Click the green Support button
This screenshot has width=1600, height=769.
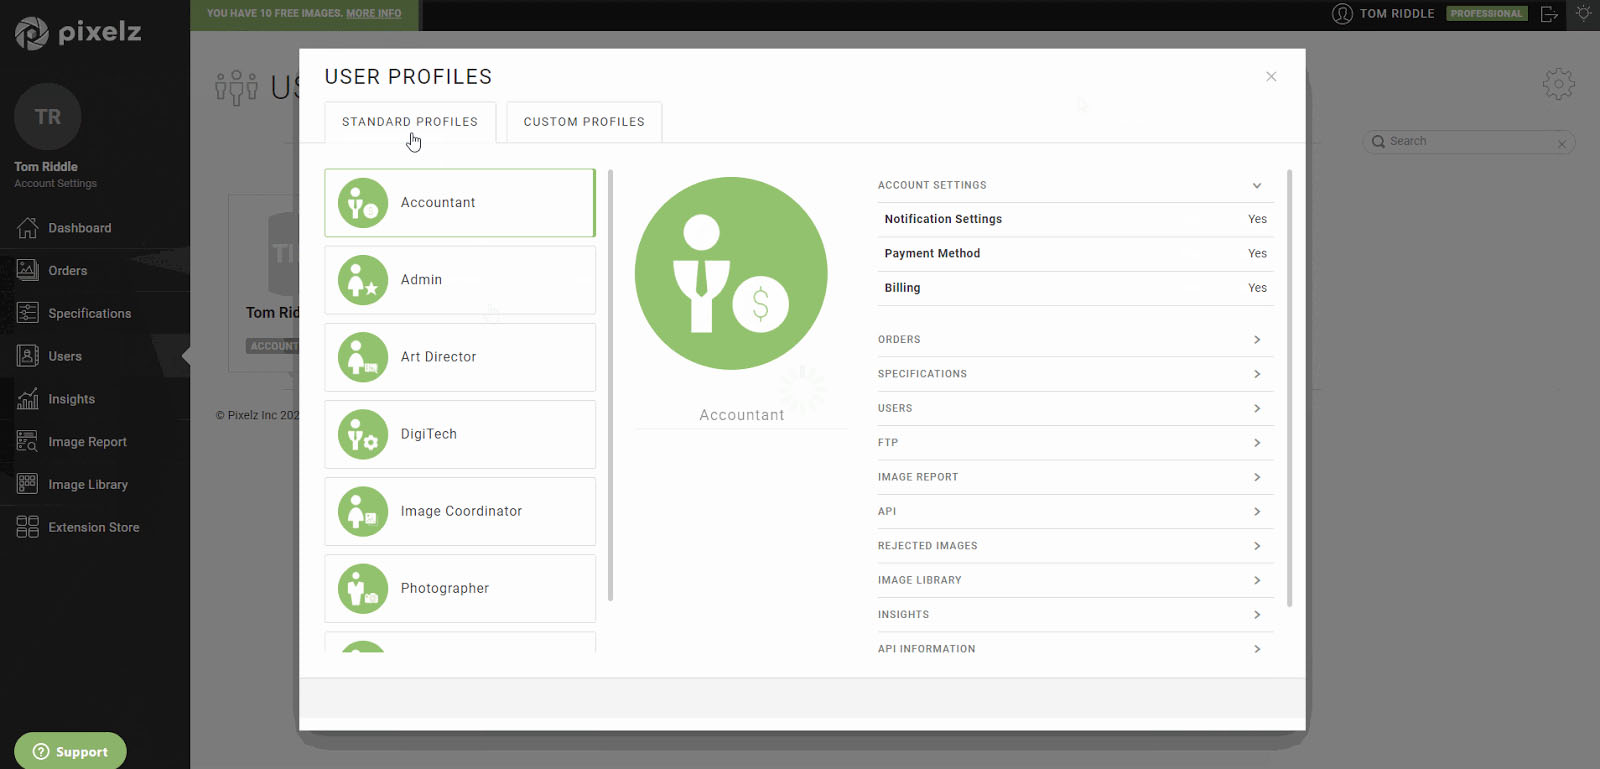click(x=70, y=751)
